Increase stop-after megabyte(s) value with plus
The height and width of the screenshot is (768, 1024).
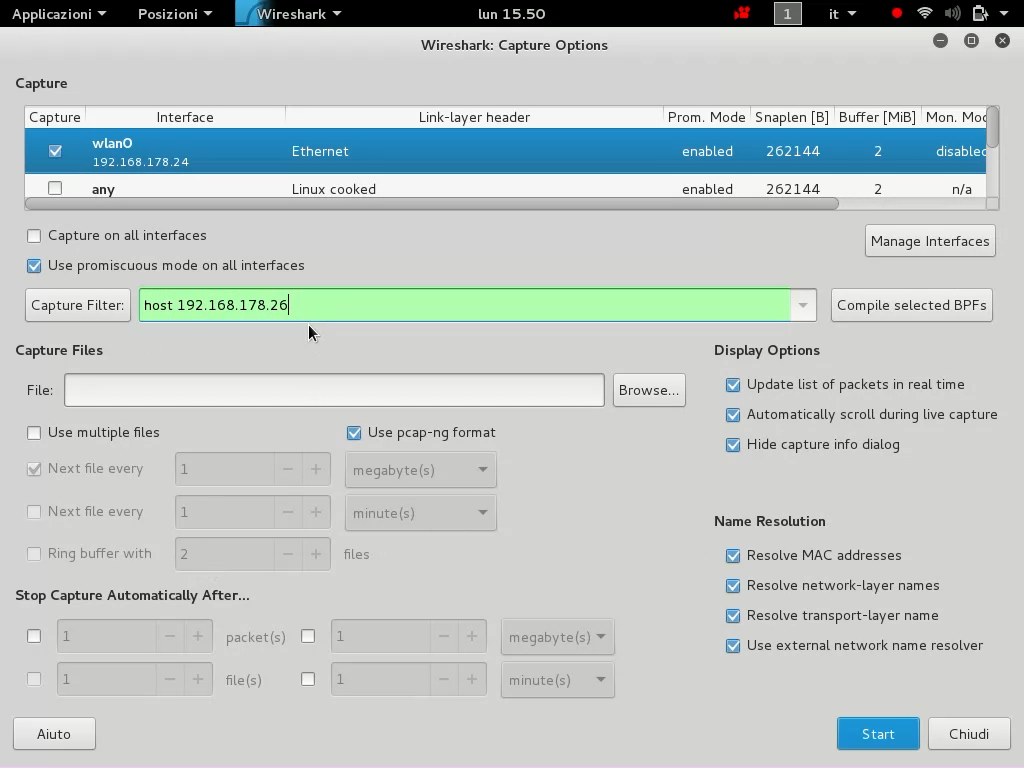[472, 636]
